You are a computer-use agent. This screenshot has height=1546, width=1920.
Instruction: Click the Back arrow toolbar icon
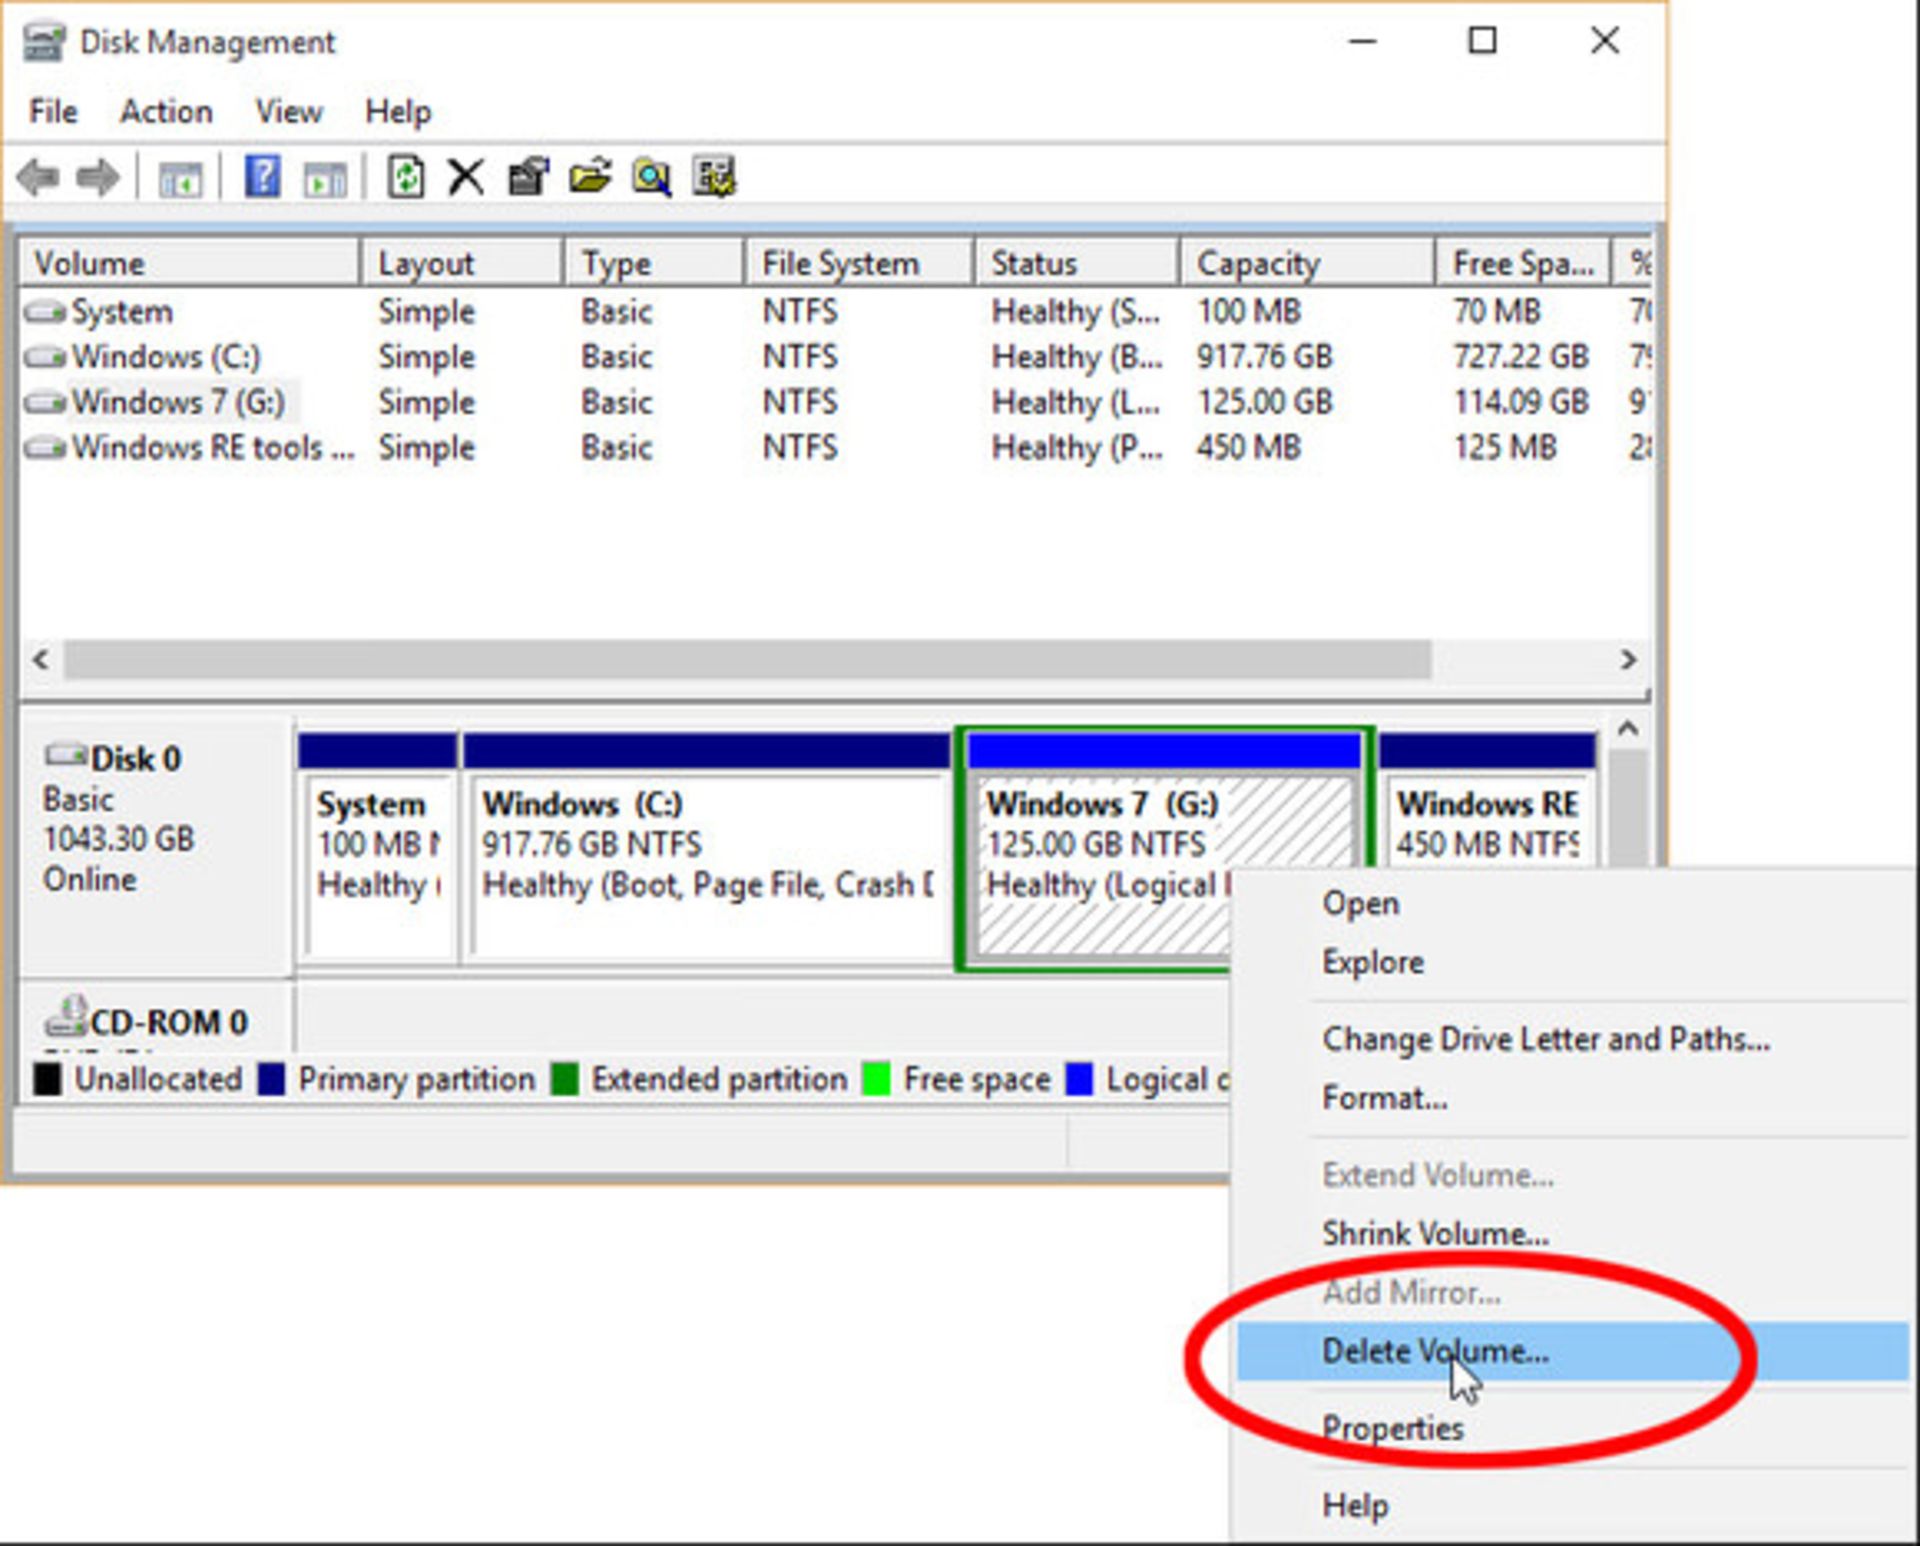tap(38, 178)
